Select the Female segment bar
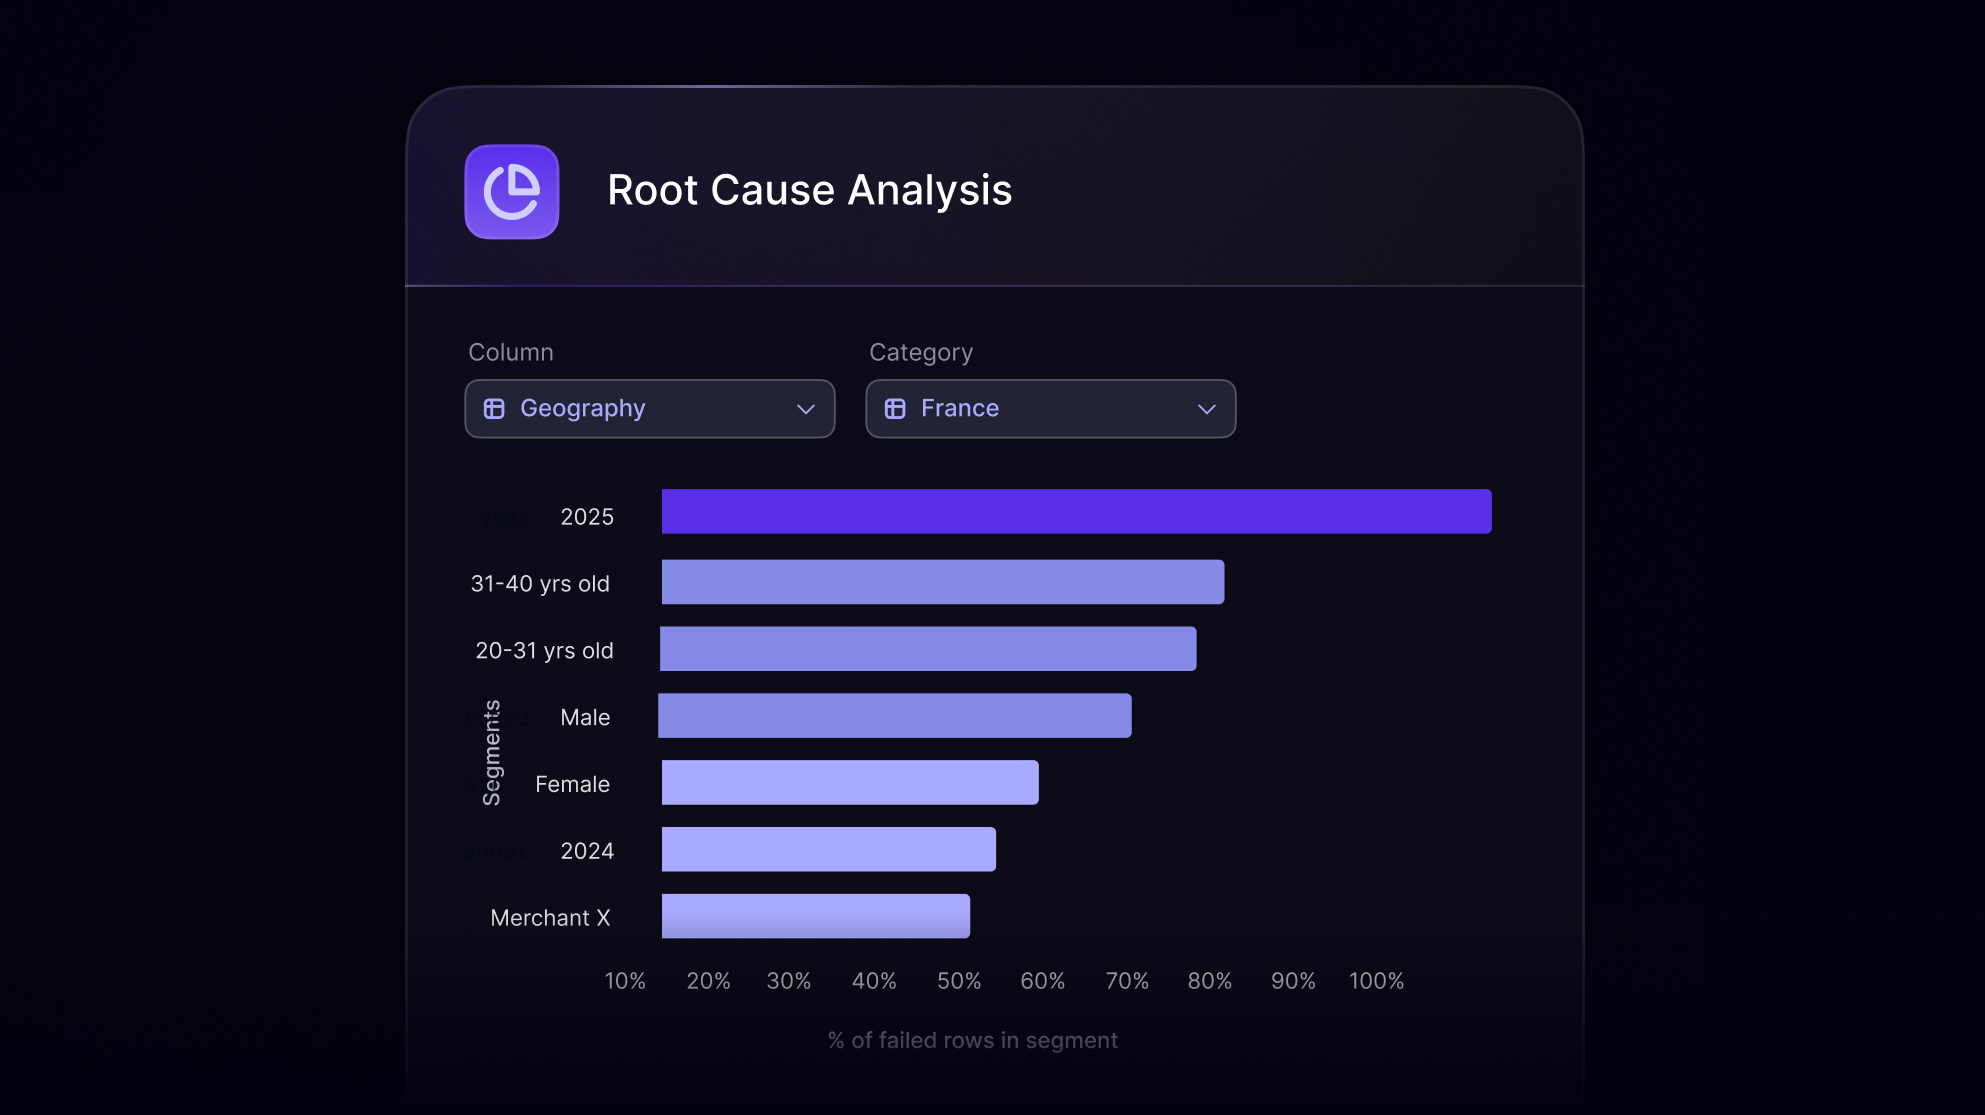This screenshot has width=1985, height=1115. tap(850, 783)
